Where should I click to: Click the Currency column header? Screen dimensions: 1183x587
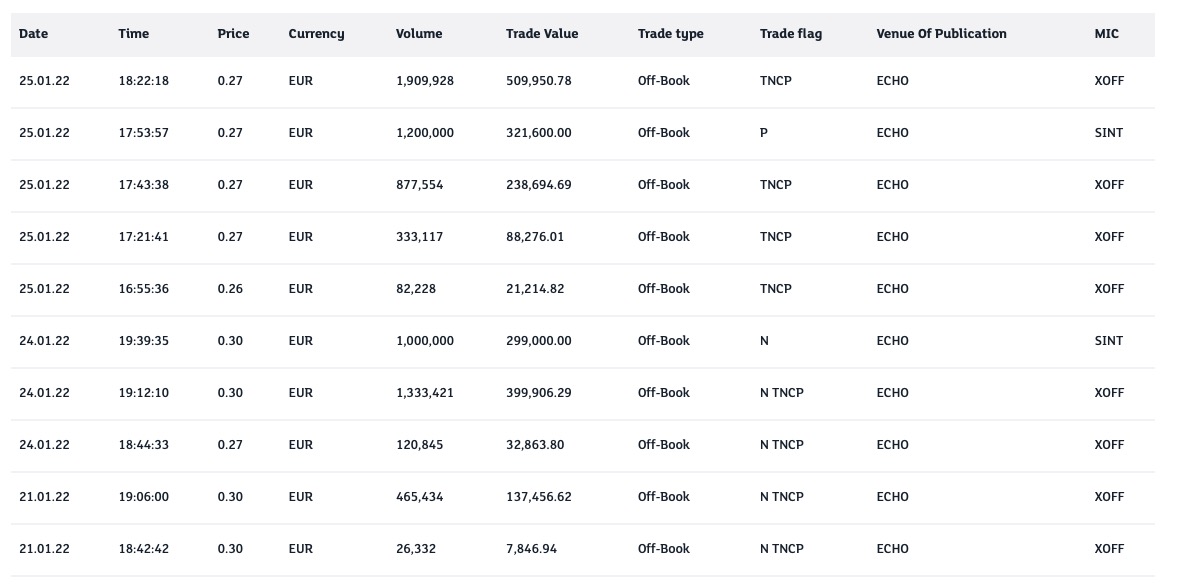pyautogui.click(x=316, y=34)
